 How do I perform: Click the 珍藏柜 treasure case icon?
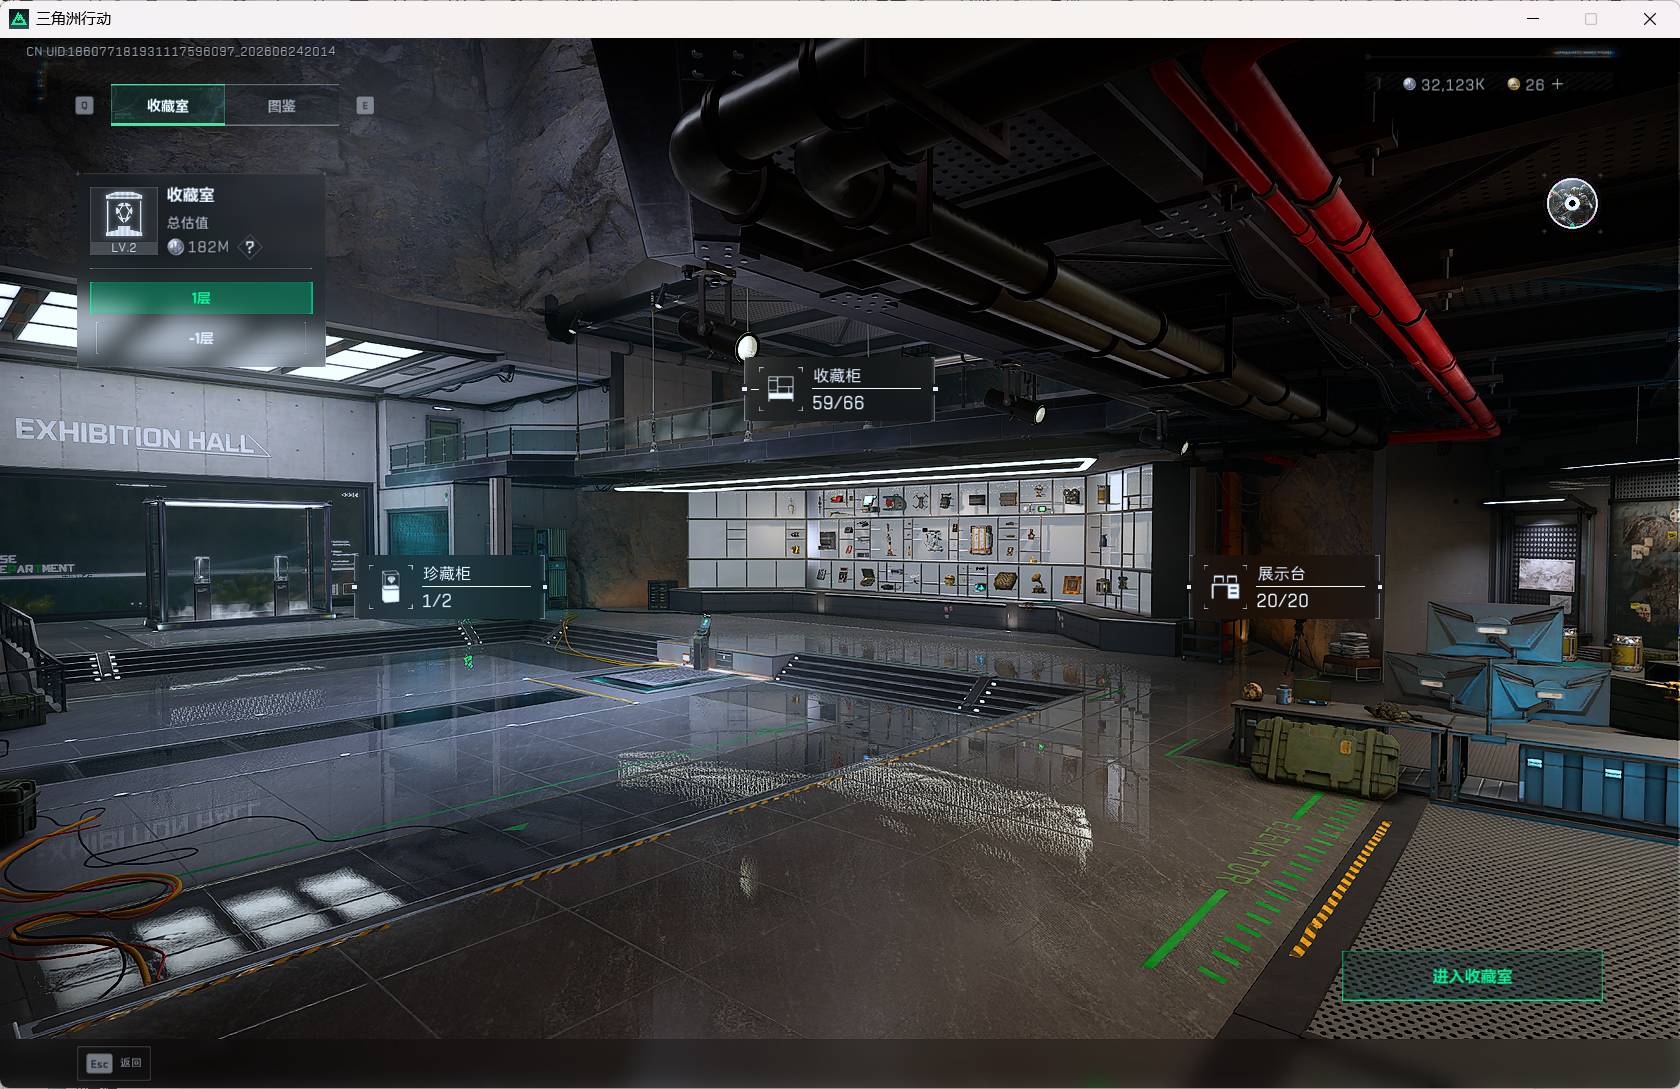pyautogui.click(x=391, y=587)
